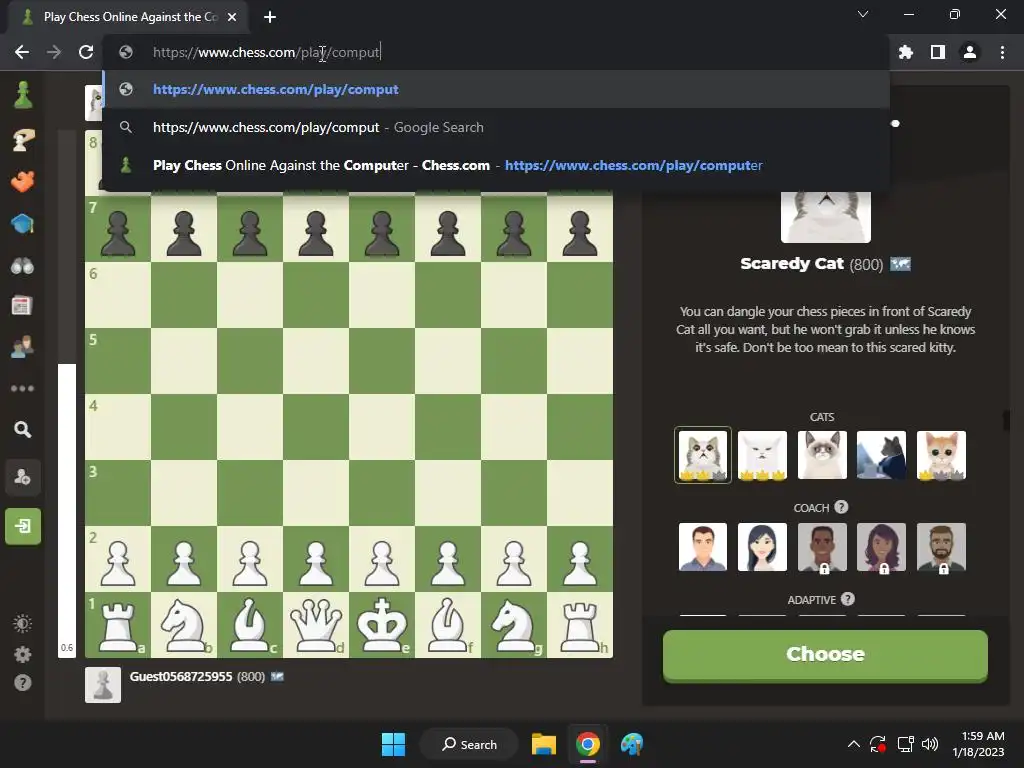Open the News newspaper icon
The height and width of the screenshot is (768, 1024).
click(22, 305)
